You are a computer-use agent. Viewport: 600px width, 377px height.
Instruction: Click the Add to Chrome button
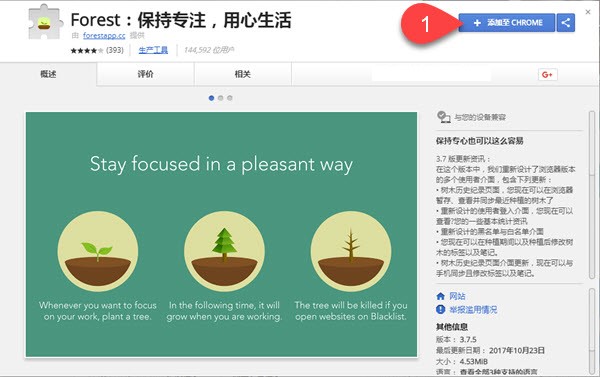coord(507,23)
